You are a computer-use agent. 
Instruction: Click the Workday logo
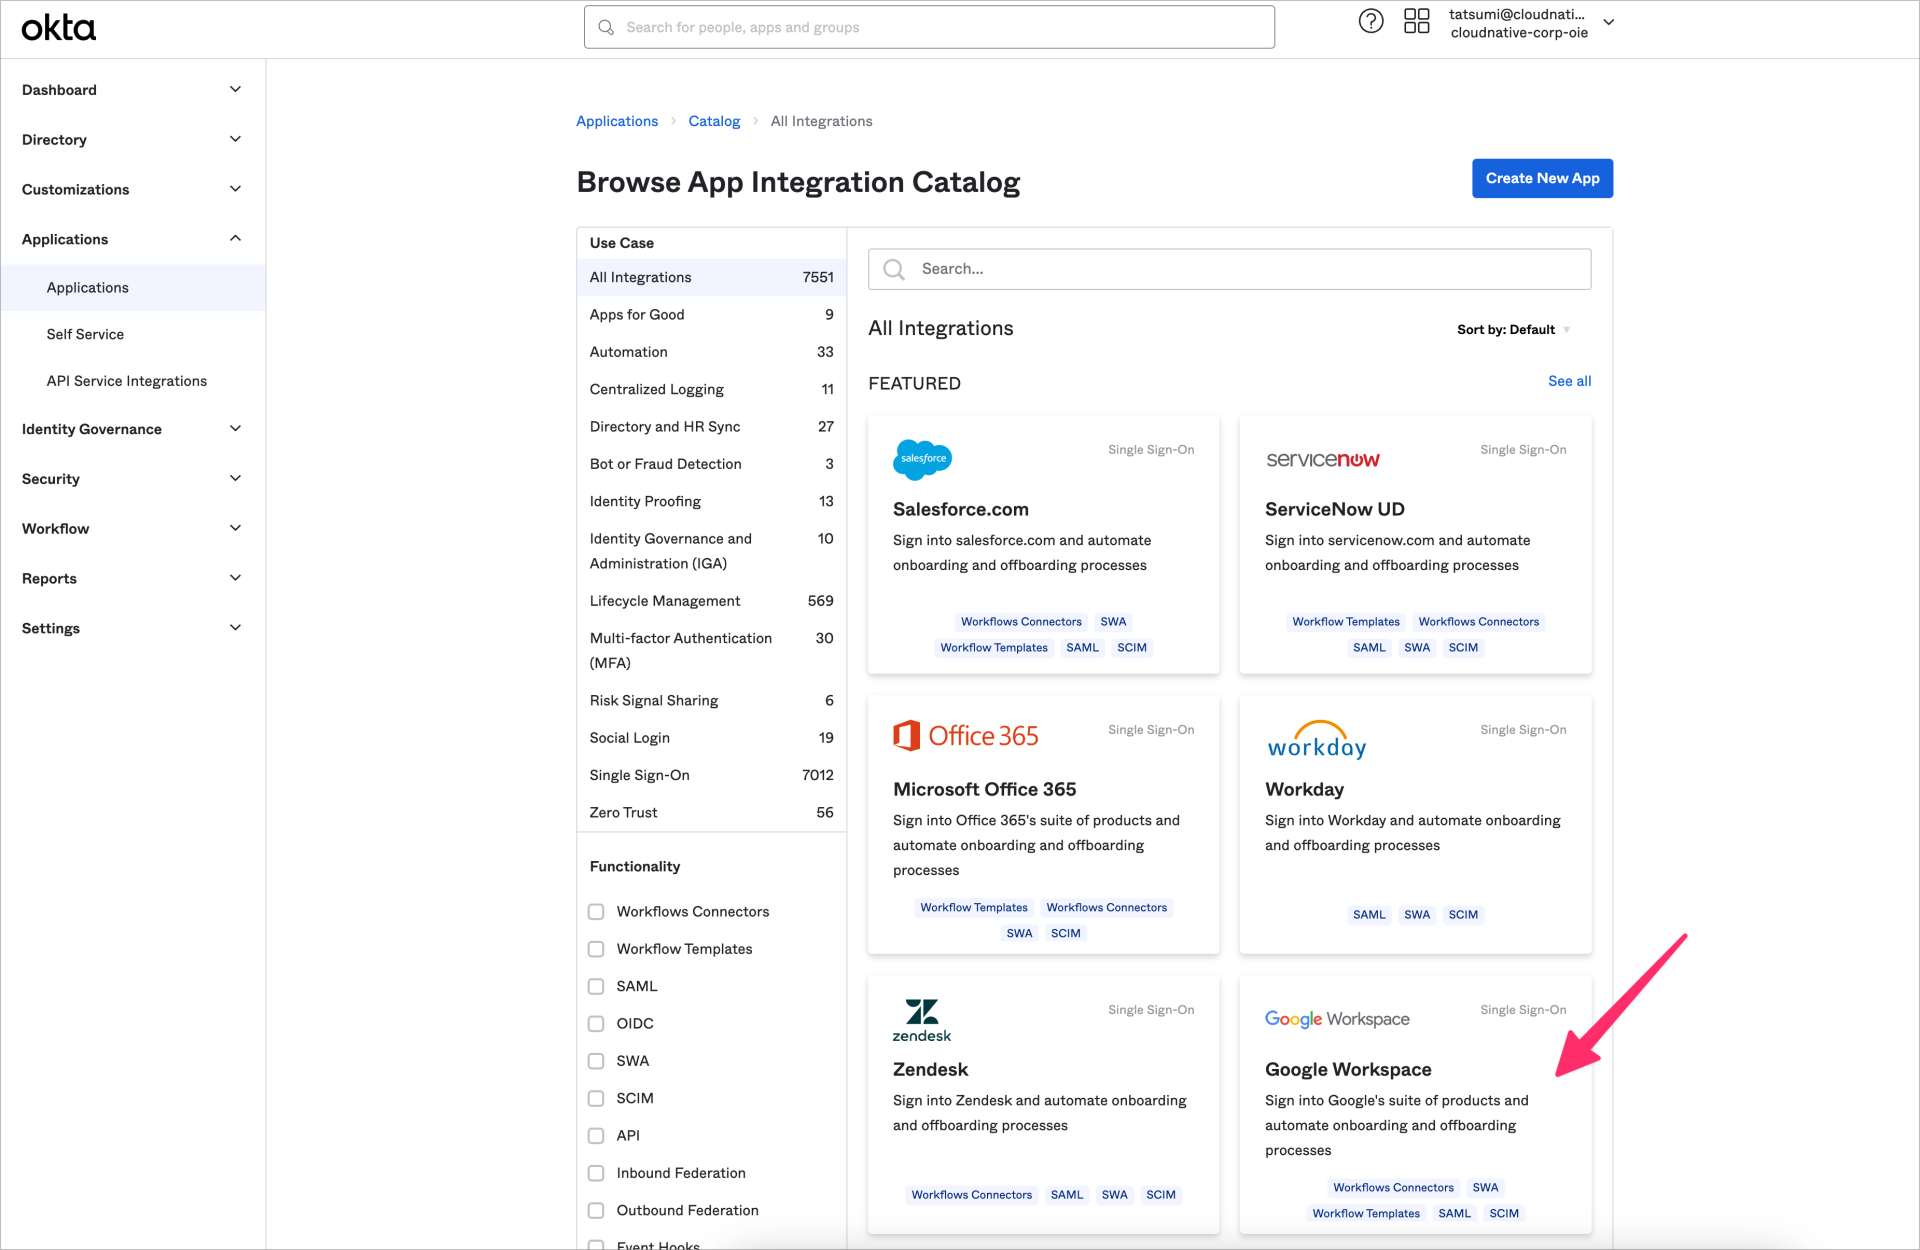pos(1316,740)
